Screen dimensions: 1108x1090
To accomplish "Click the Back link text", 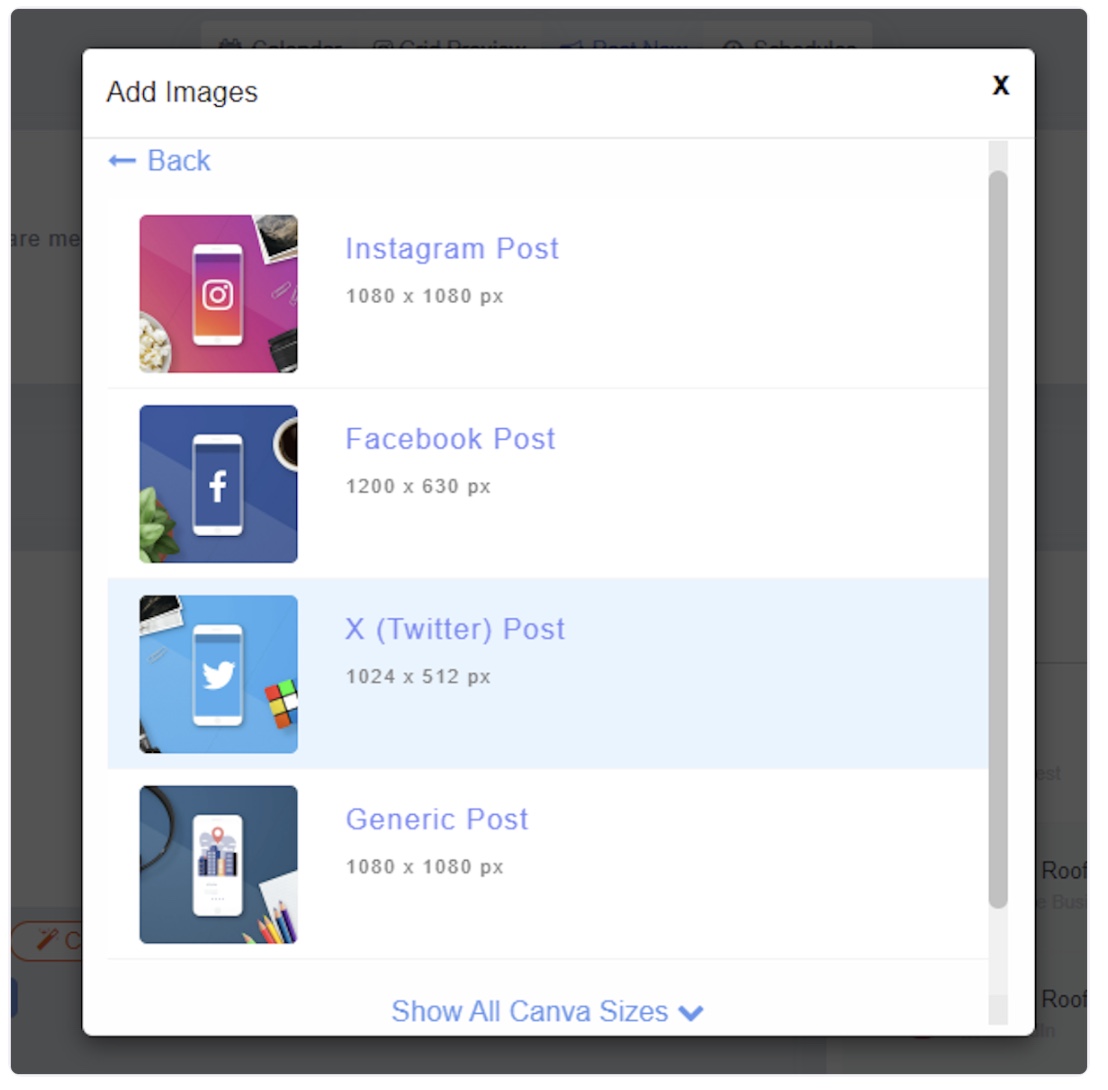I will tap(179, 161).
